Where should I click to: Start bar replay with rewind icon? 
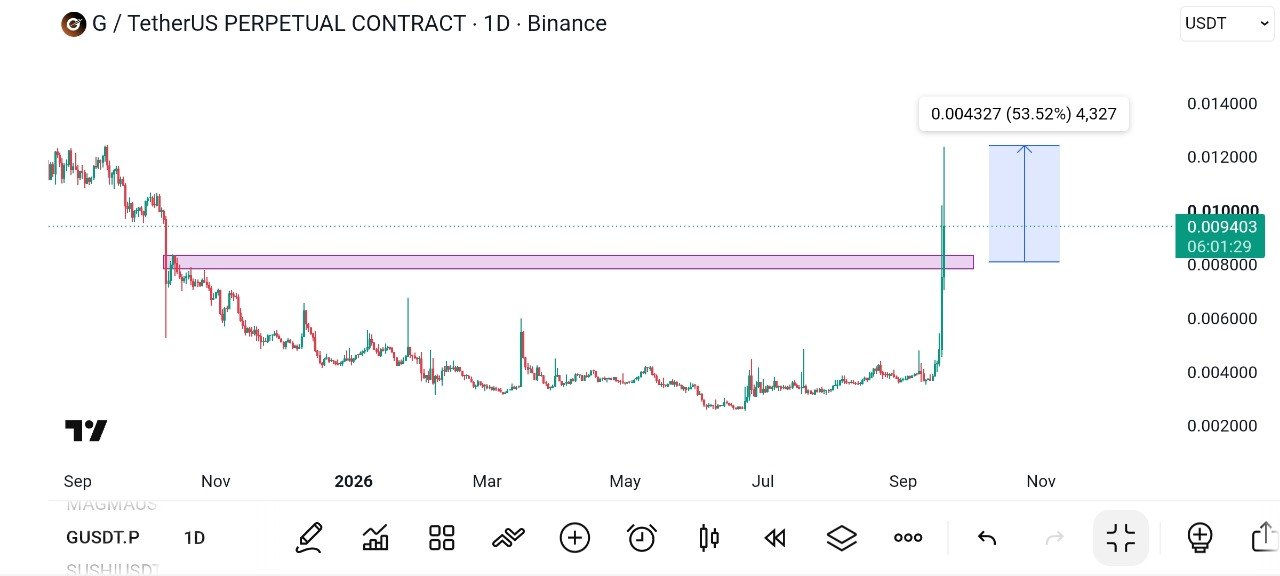[x=775, y=538]
